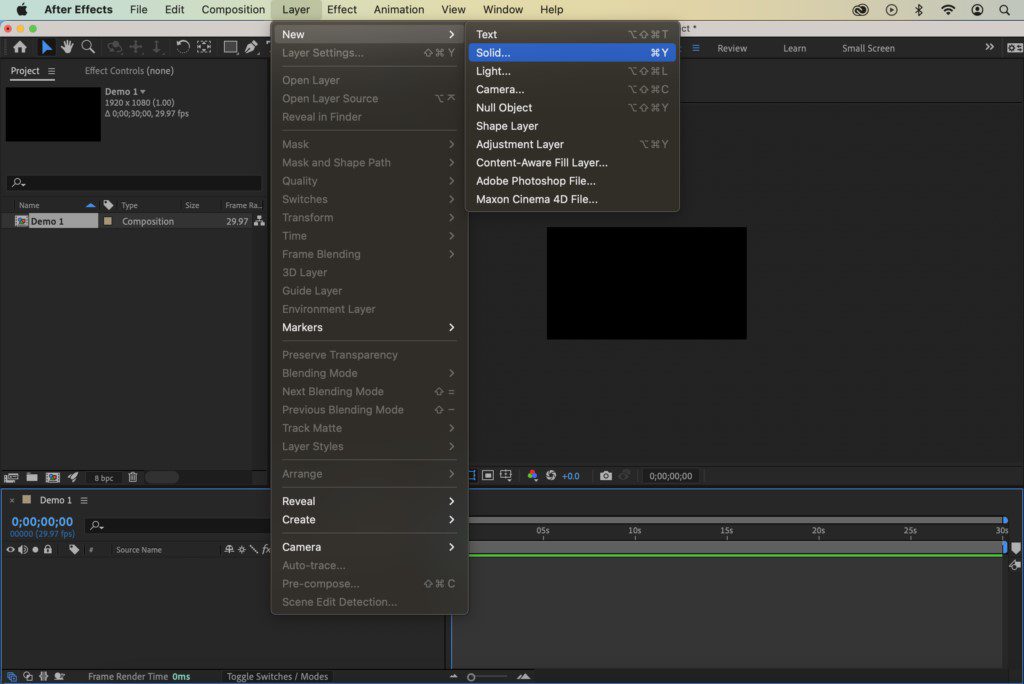
Task: Toggle Transfer Controls pane icon at timeline bottom
Action: coord(27,676)
